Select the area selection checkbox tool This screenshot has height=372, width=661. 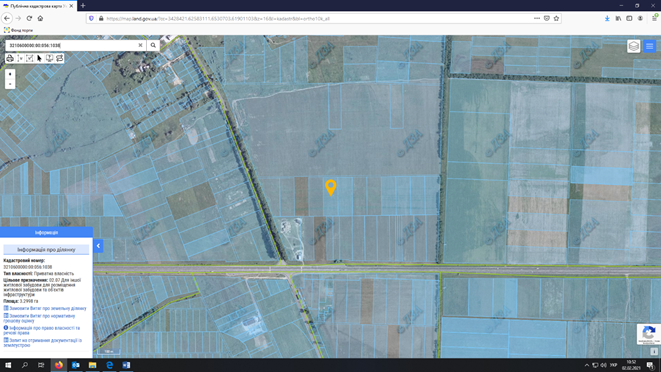click(30, 58)
